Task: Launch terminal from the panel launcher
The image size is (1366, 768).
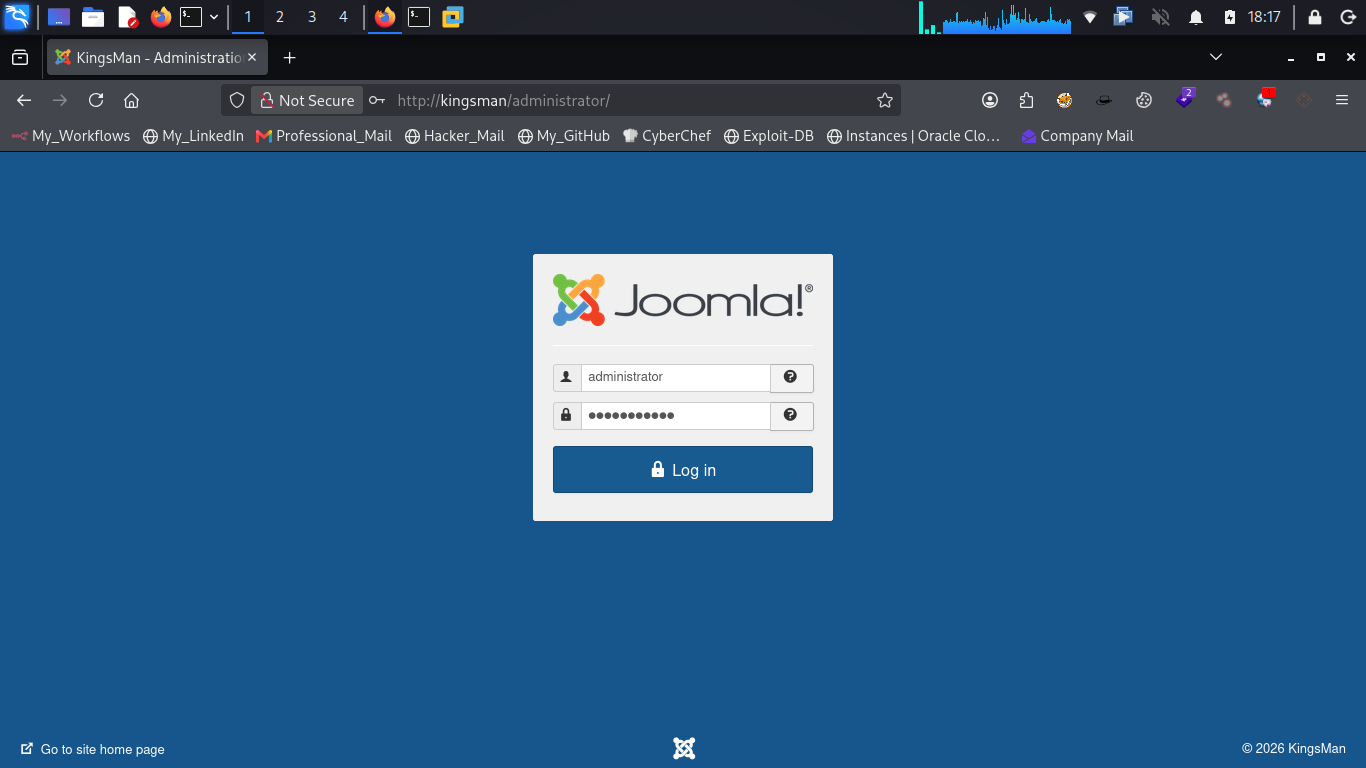Action: tap(191, 17)
